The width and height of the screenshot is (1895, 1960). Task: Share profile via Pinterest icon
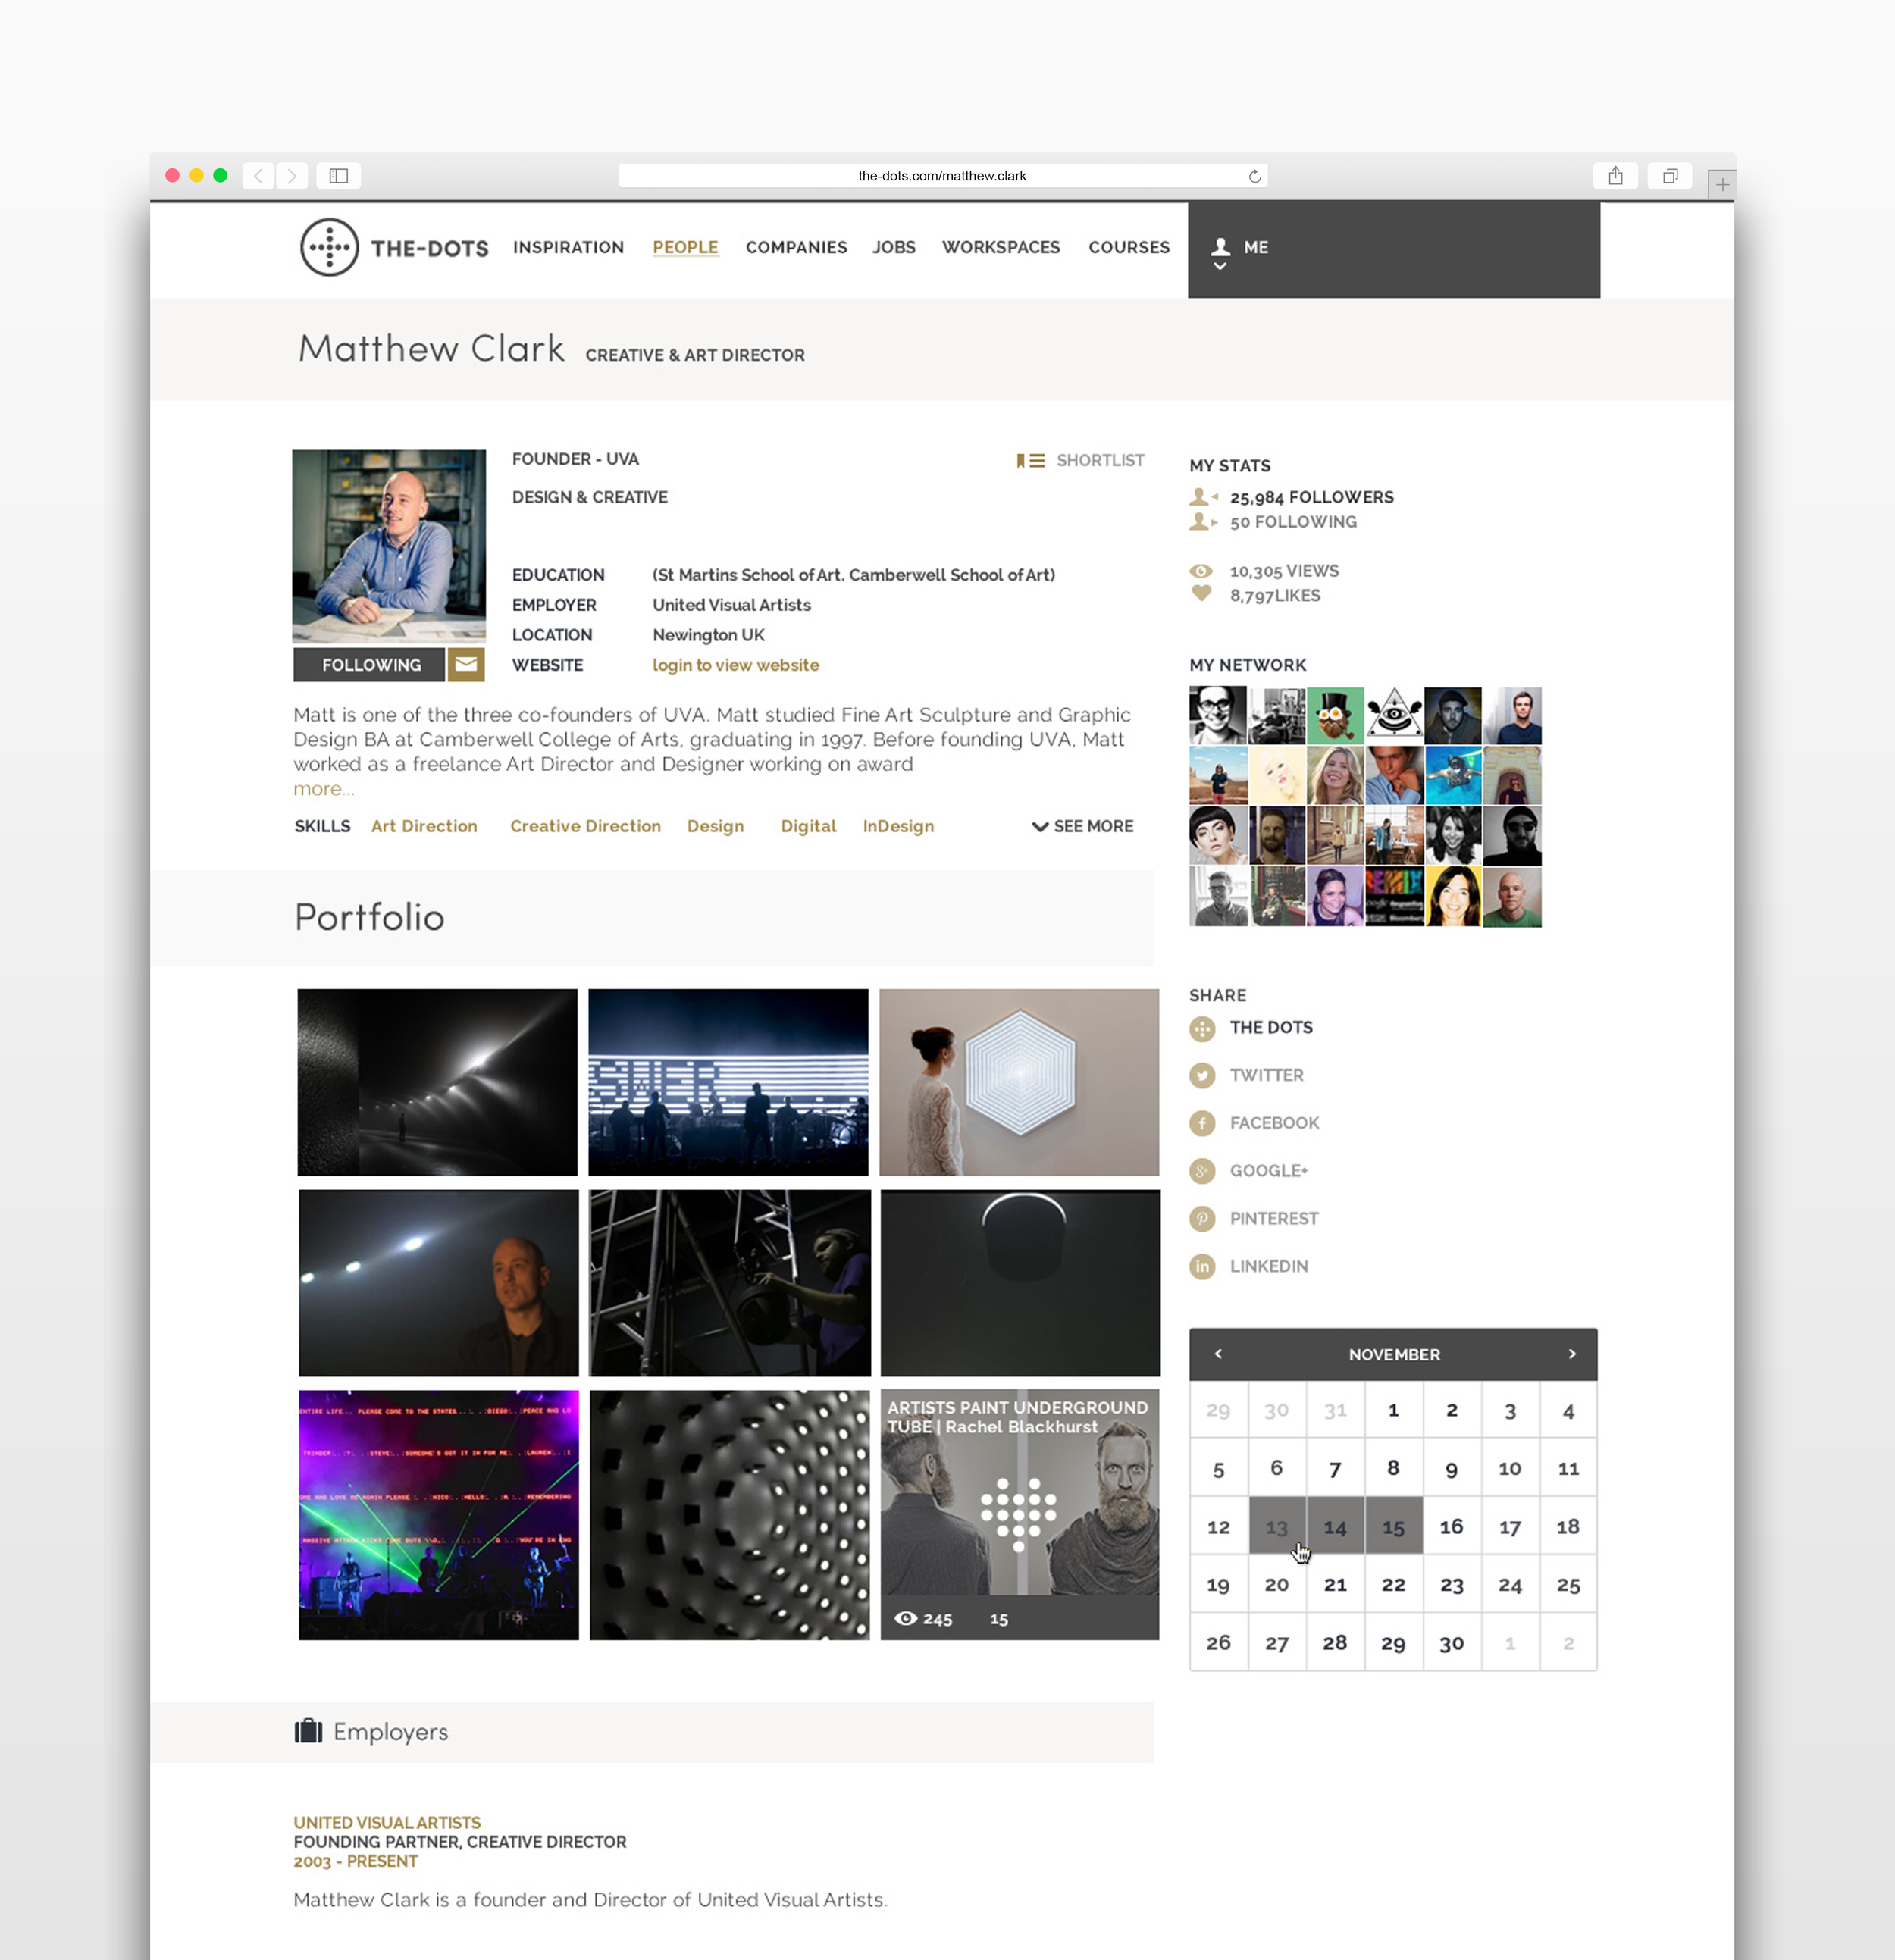click(x=1202, y=1219)
